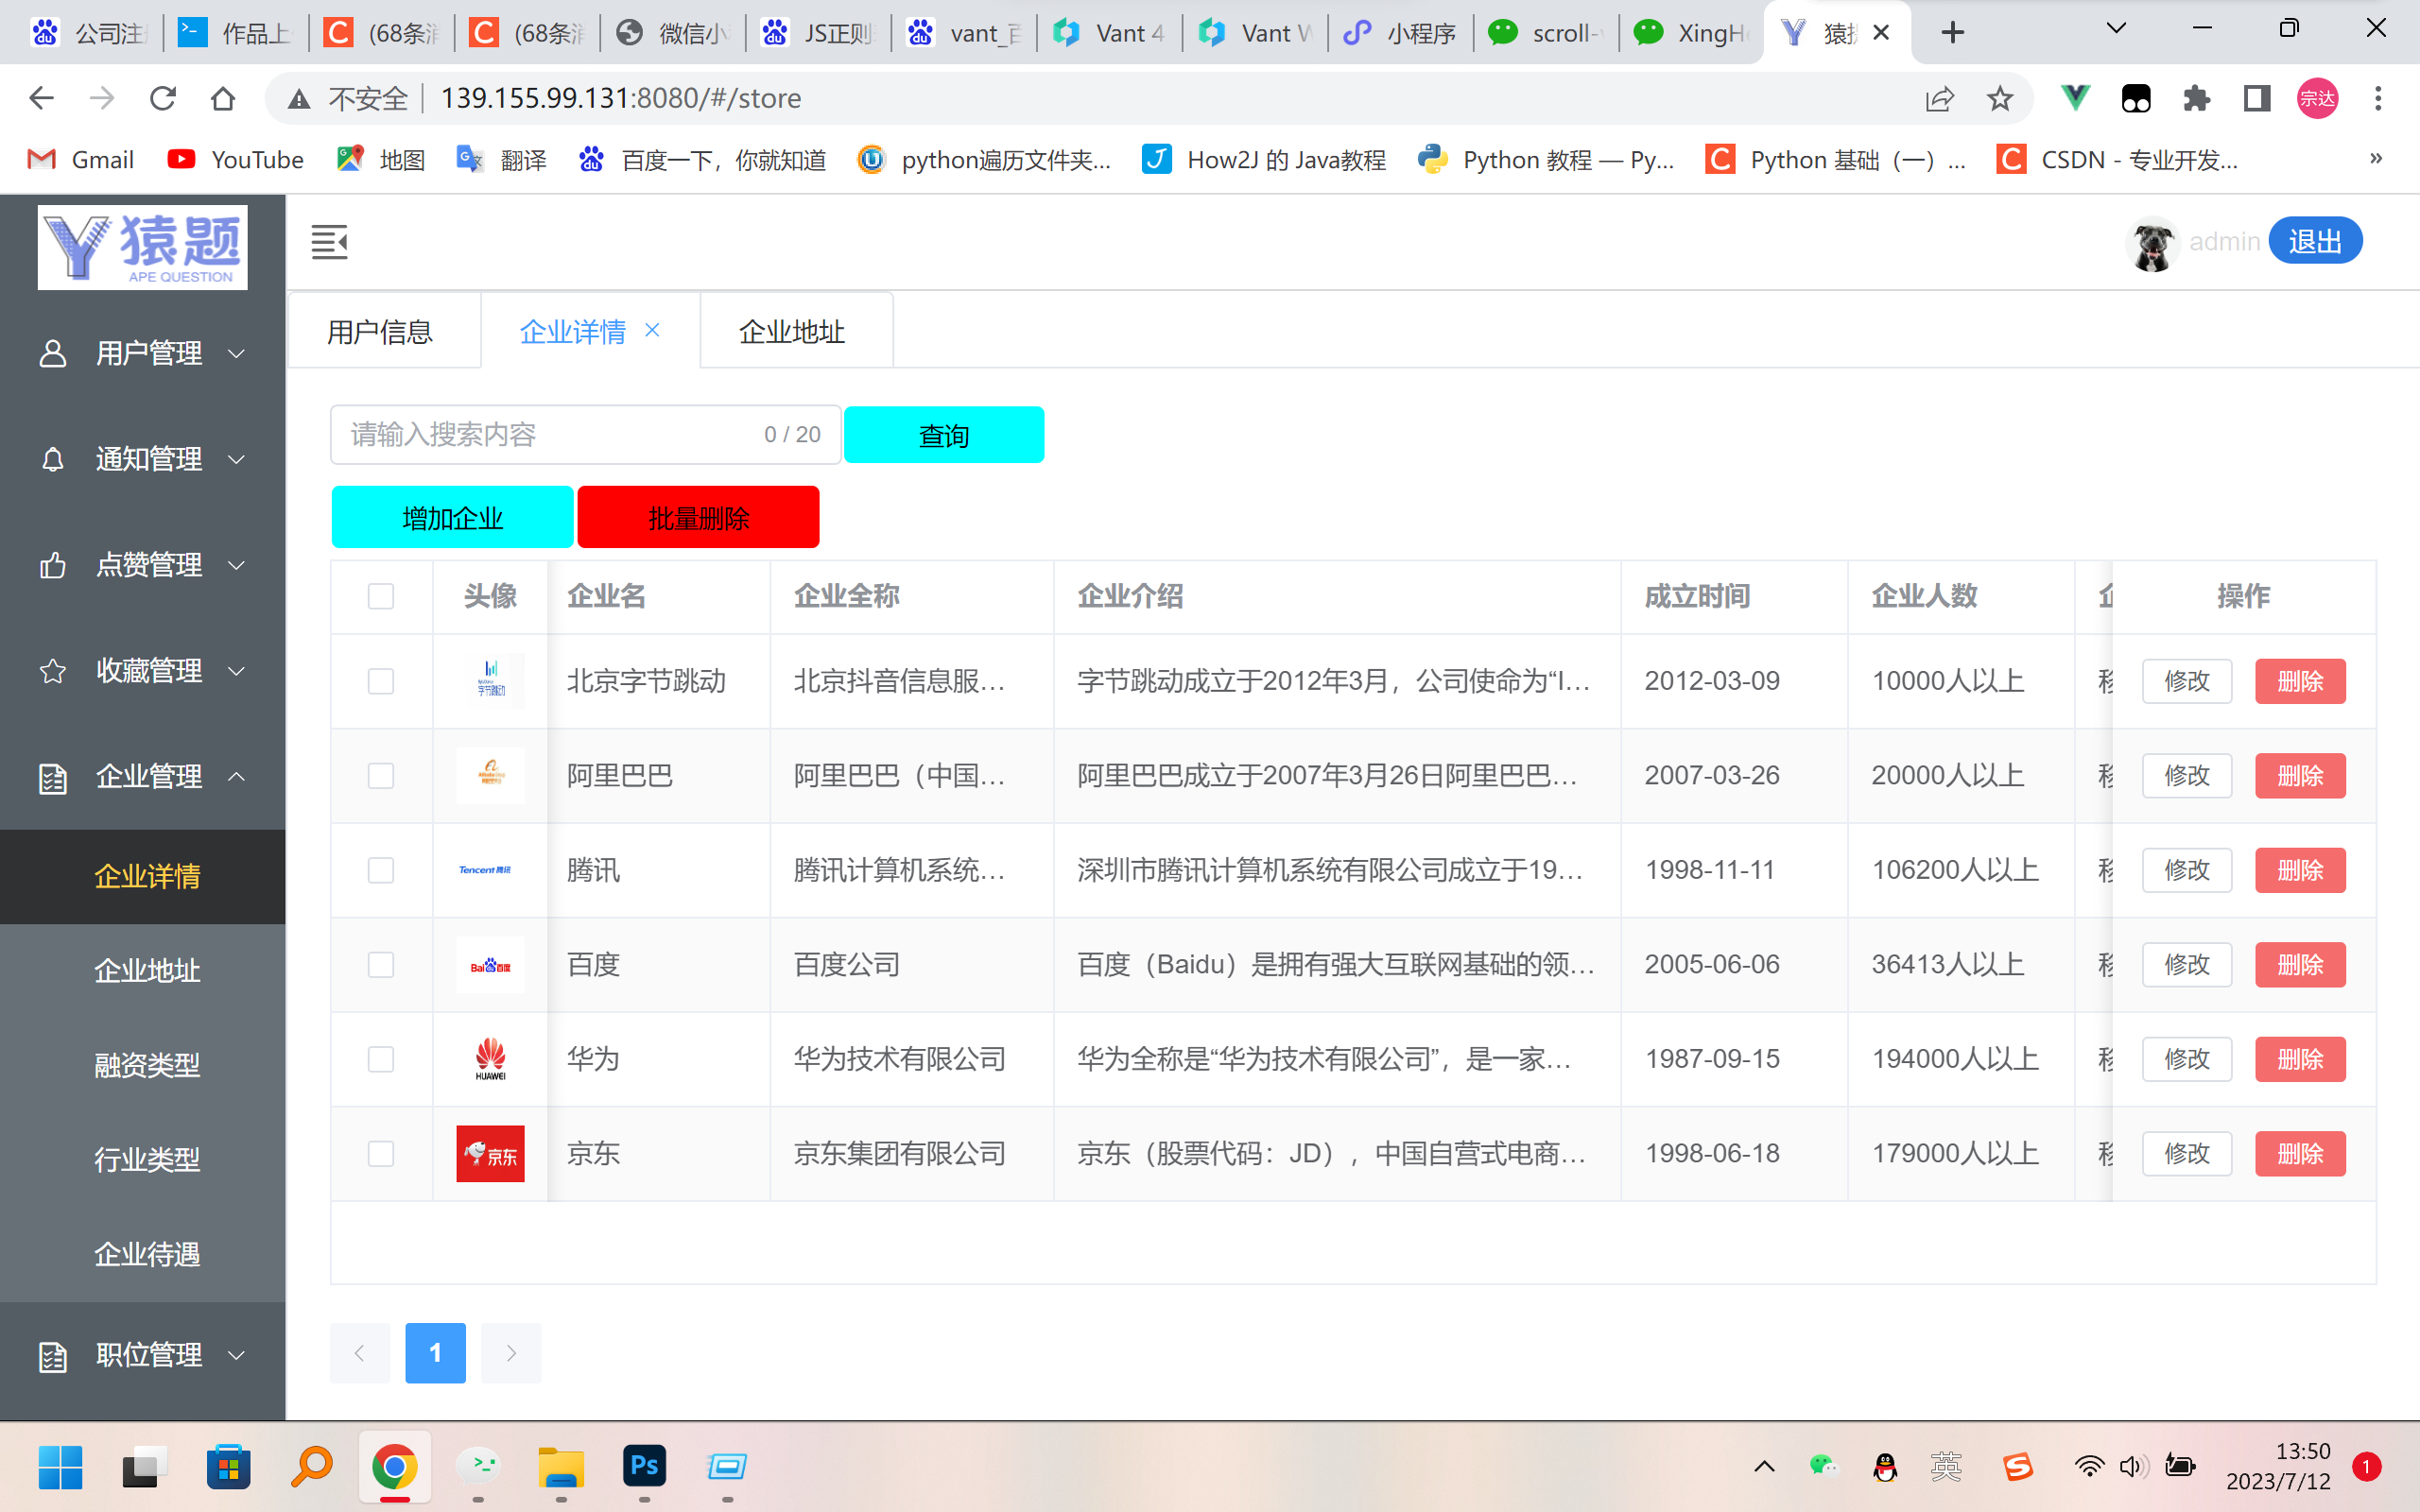Check the 腾讯 row checkbox
Screen dimensions: 2420x1512
[381, 870]
